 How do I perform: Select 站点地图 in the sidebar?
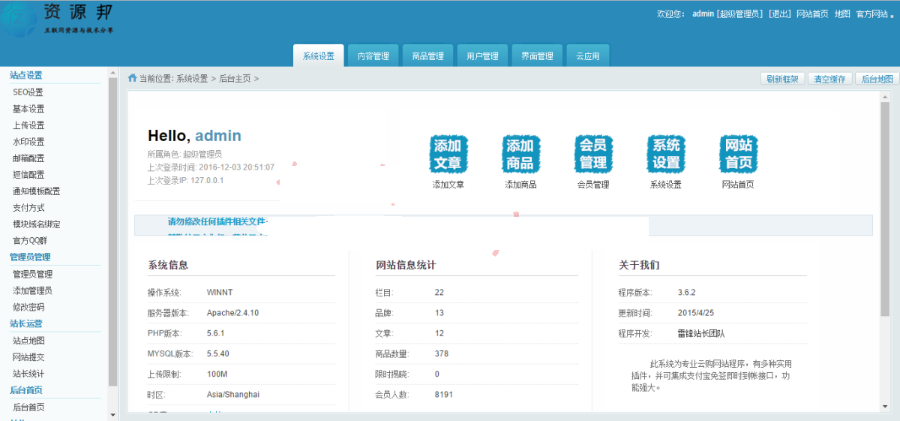tap(28, 341)
